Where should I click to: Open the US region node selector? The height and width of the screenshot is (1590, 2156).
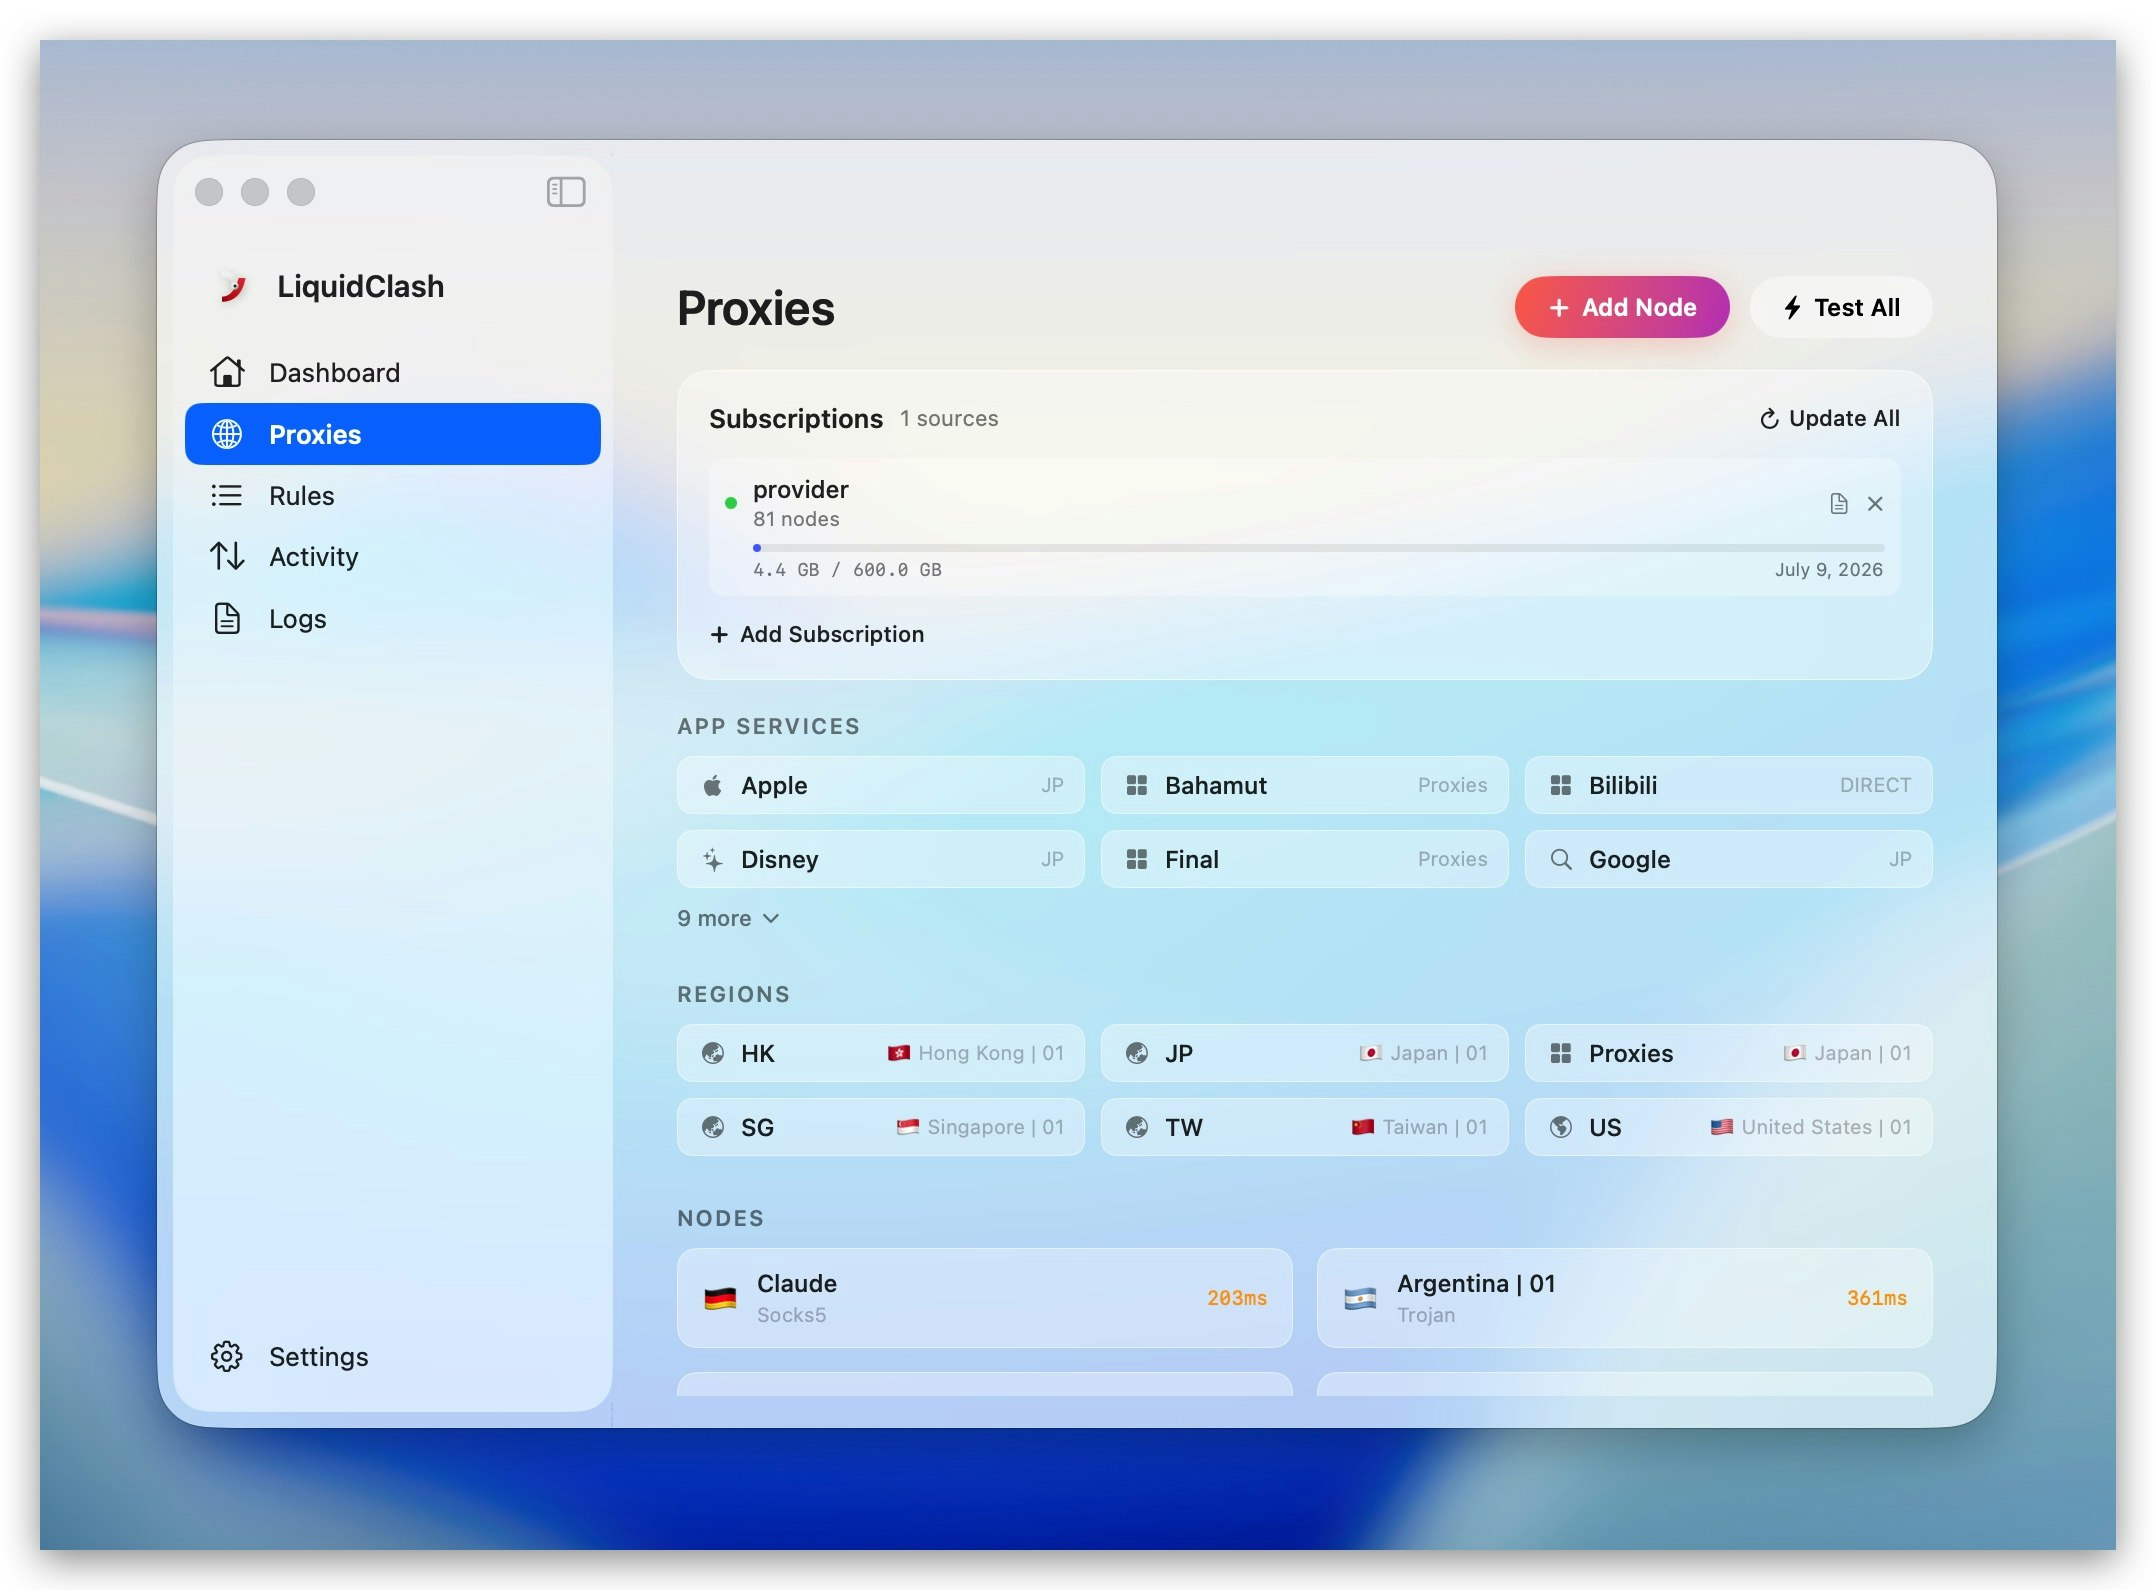[1728, 1127]
